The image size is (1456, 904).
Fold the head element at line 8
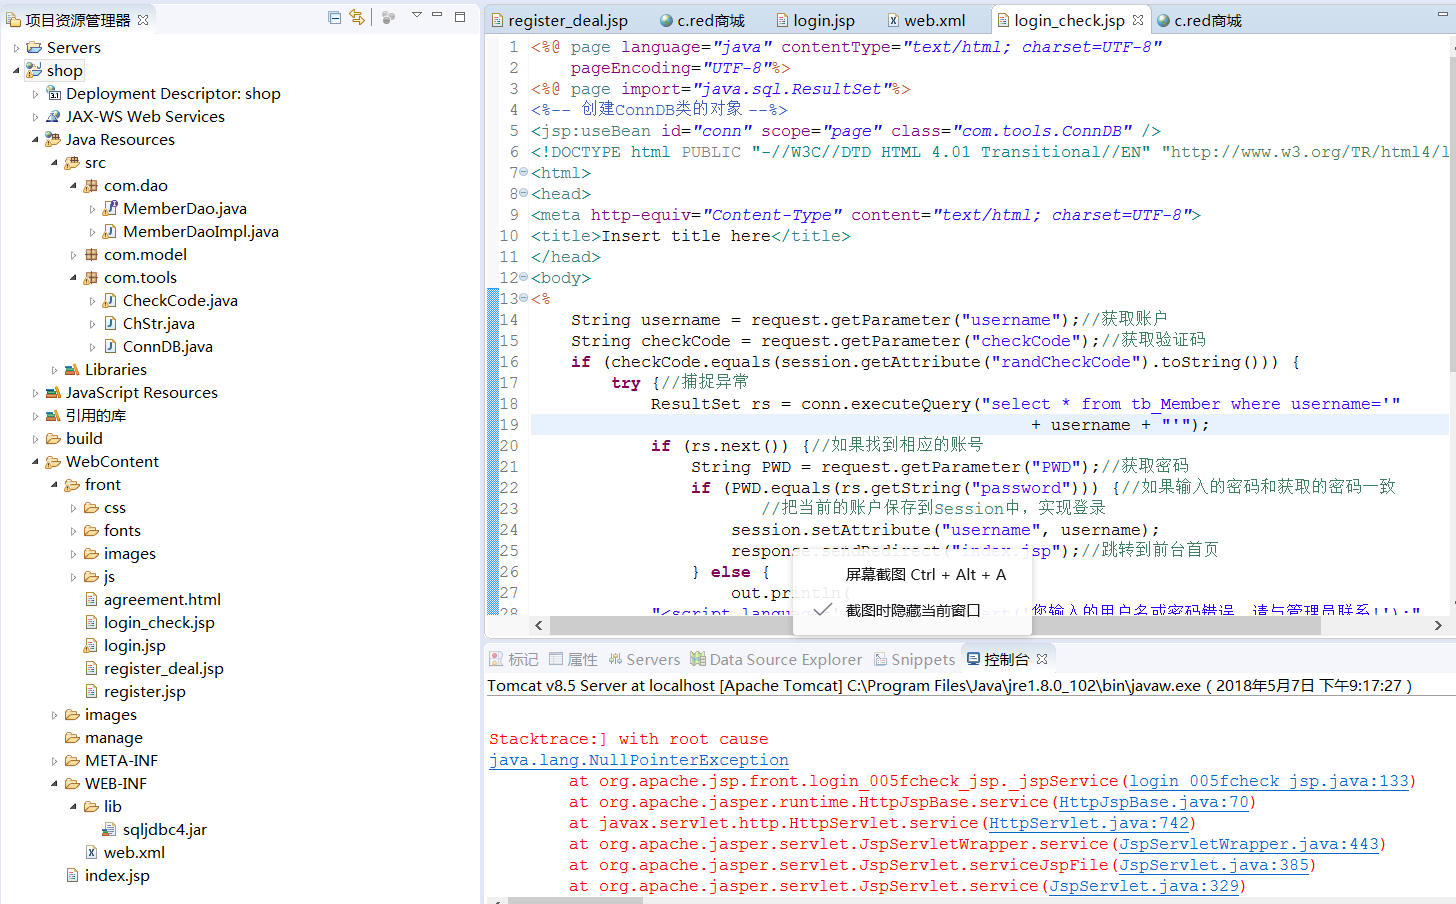524,194
